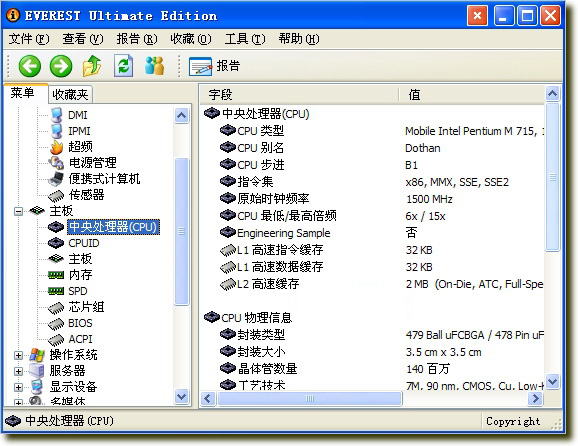Click the chip icon beside BIOS
The width and height of the screenshot is (578, 446).
pyautogui.click(x=56, y=323)
